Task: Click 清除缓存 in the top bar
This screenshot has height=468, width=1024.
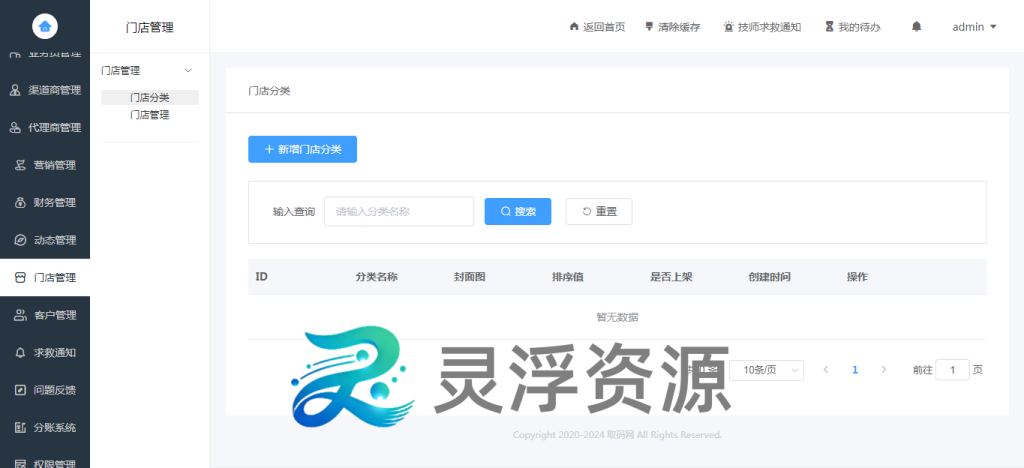Action: [673, 27]
